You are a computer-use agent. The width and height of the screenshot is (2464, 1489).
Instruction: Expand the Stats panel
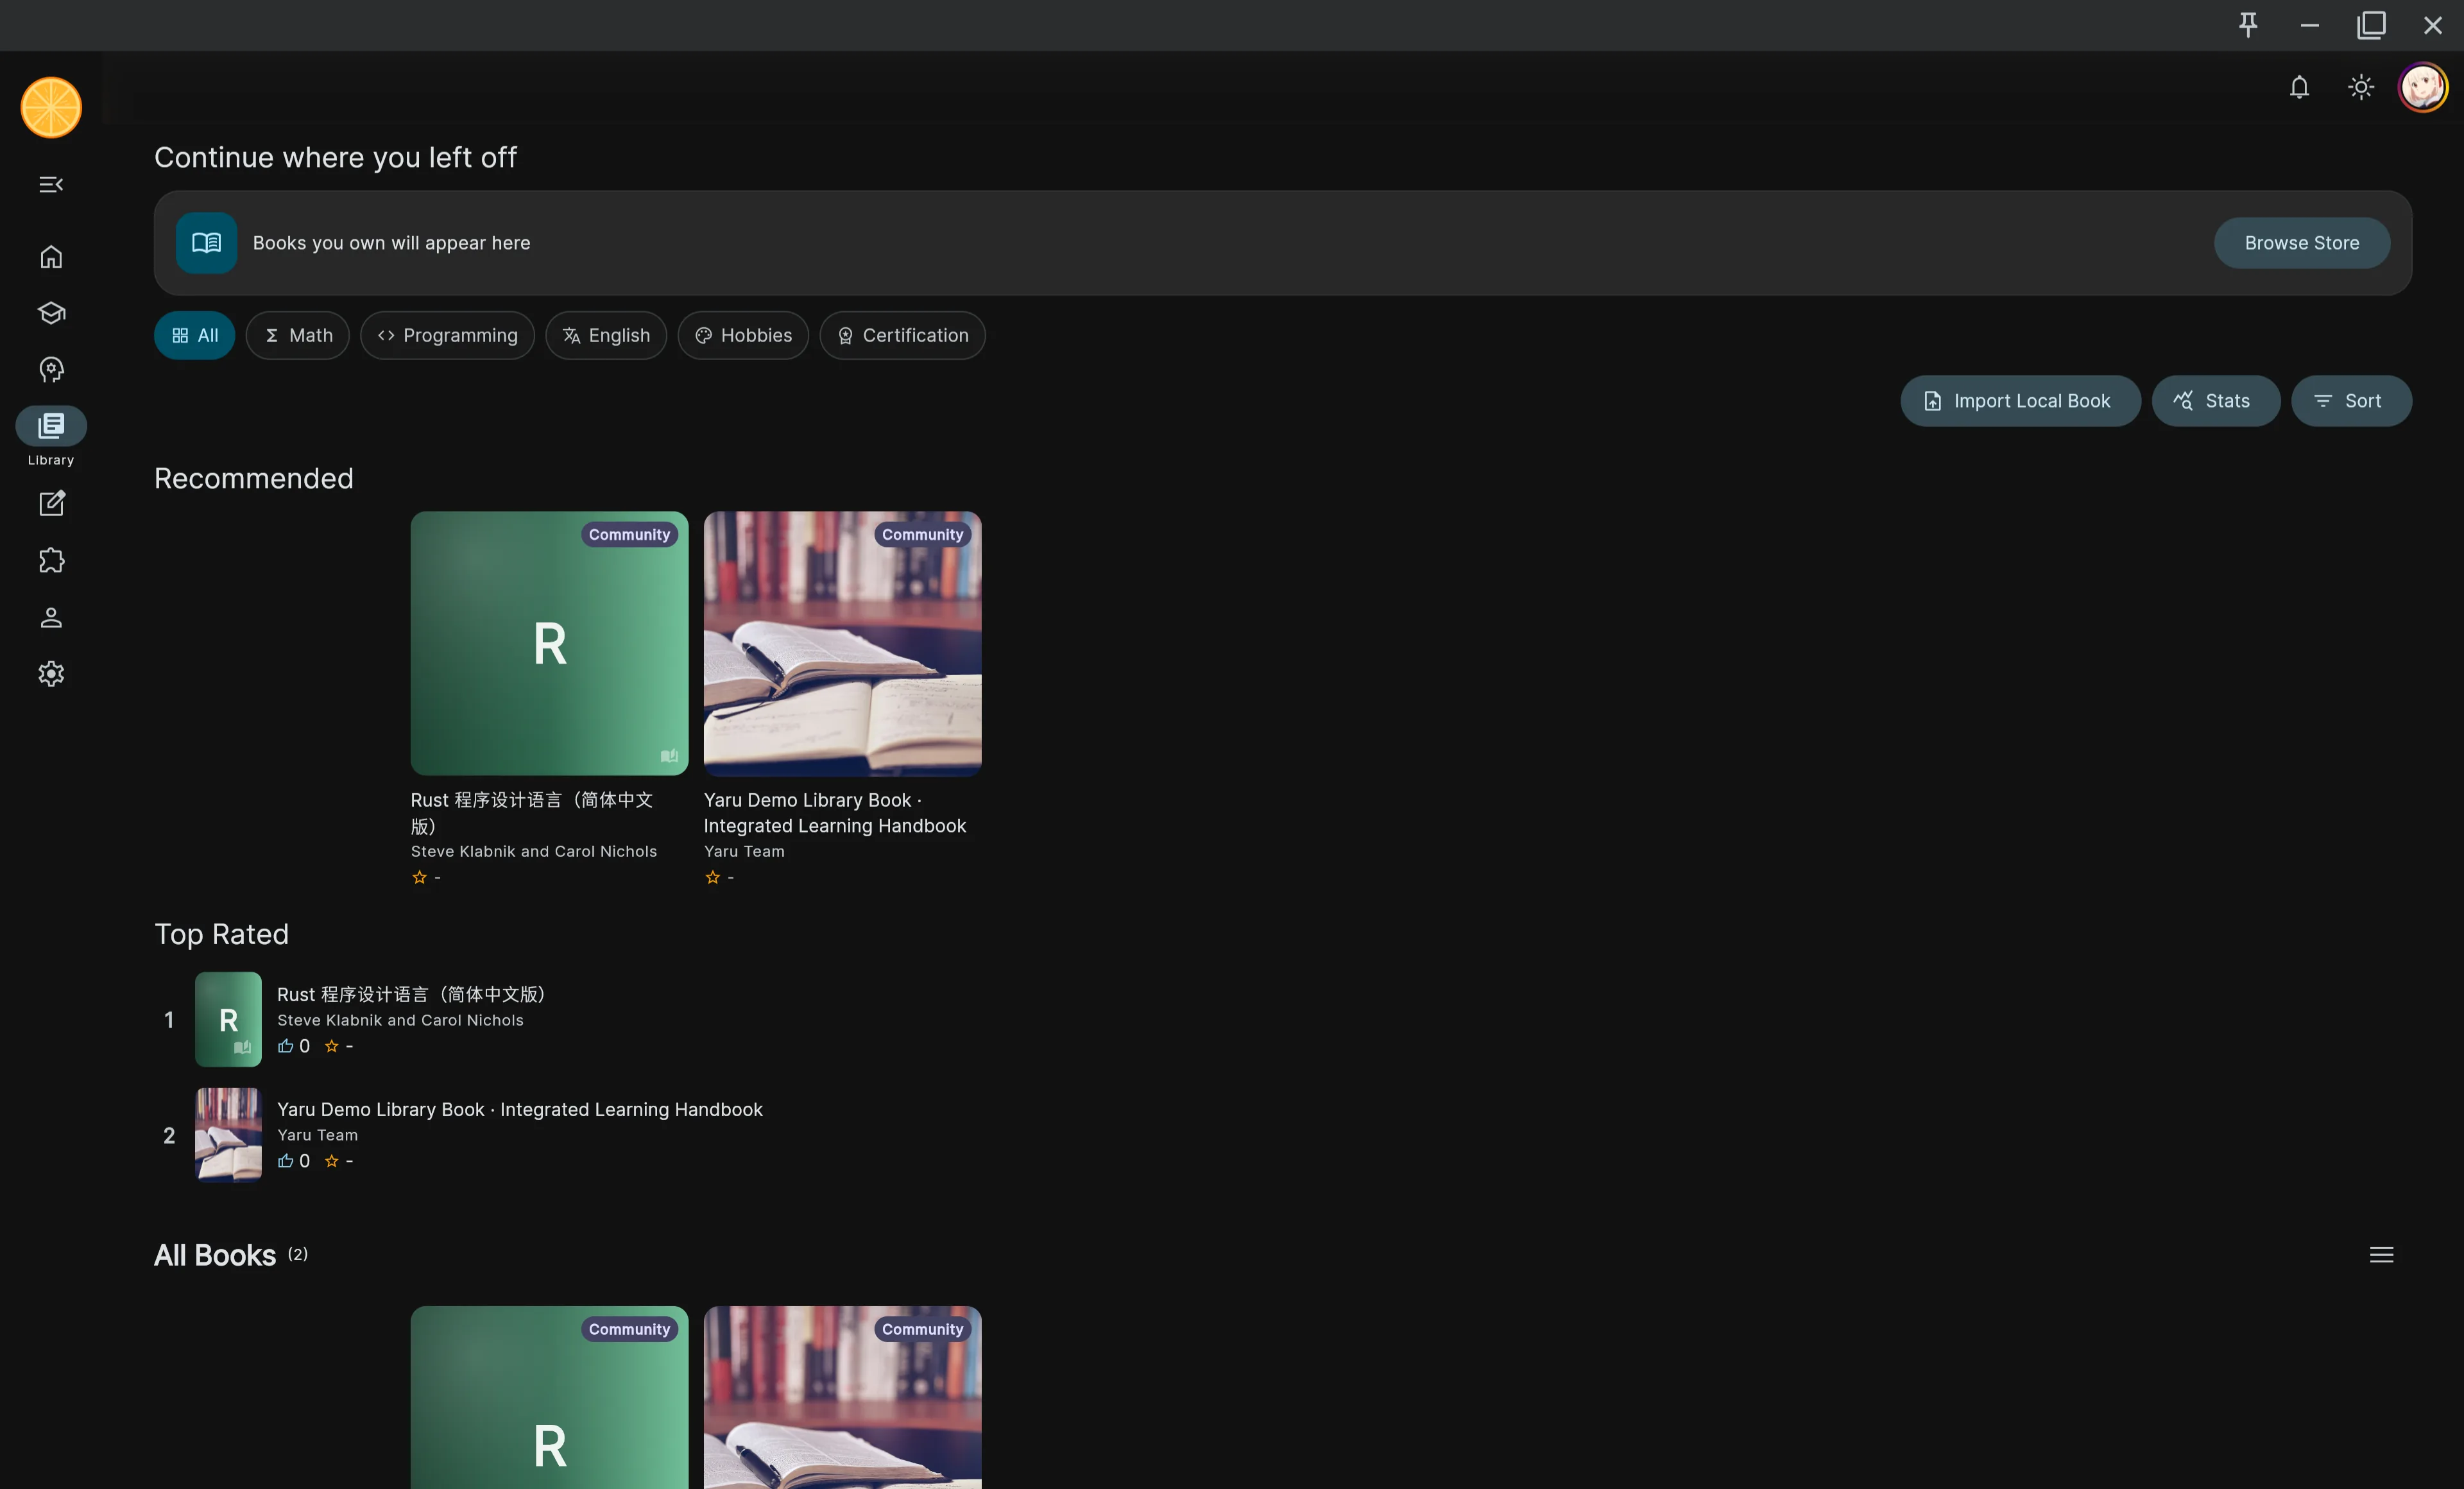[2215, 400]
